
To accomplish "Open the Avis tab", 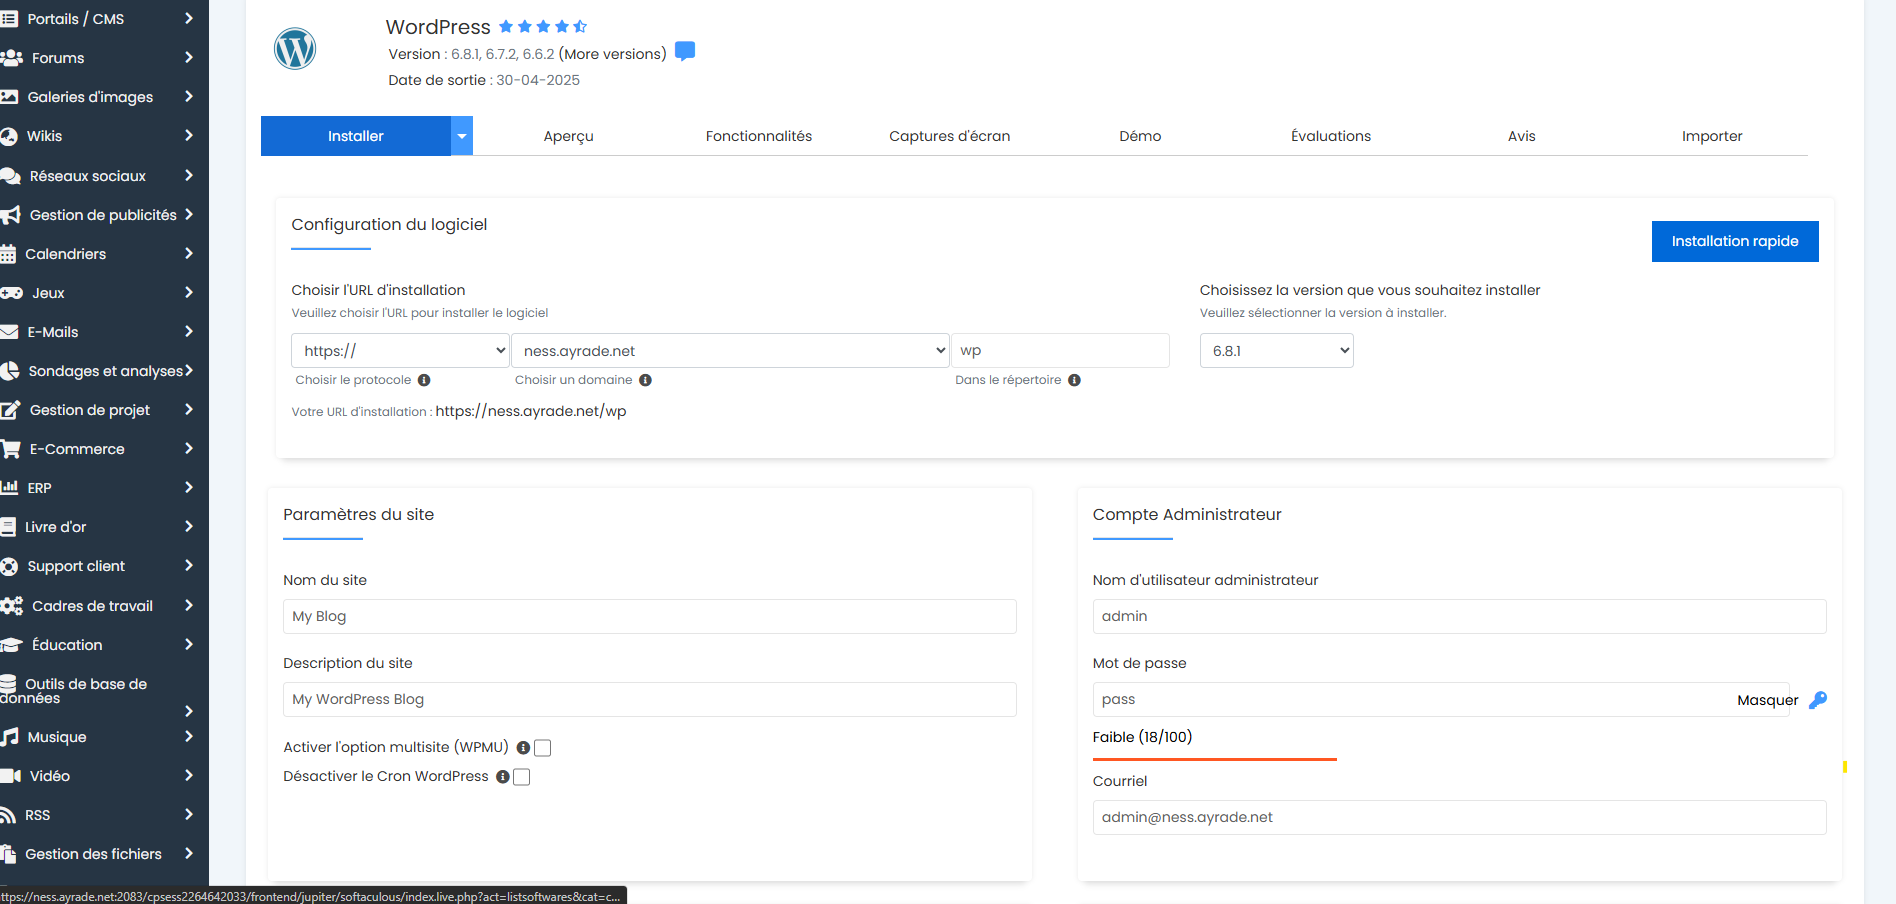I will point(1521,136).
